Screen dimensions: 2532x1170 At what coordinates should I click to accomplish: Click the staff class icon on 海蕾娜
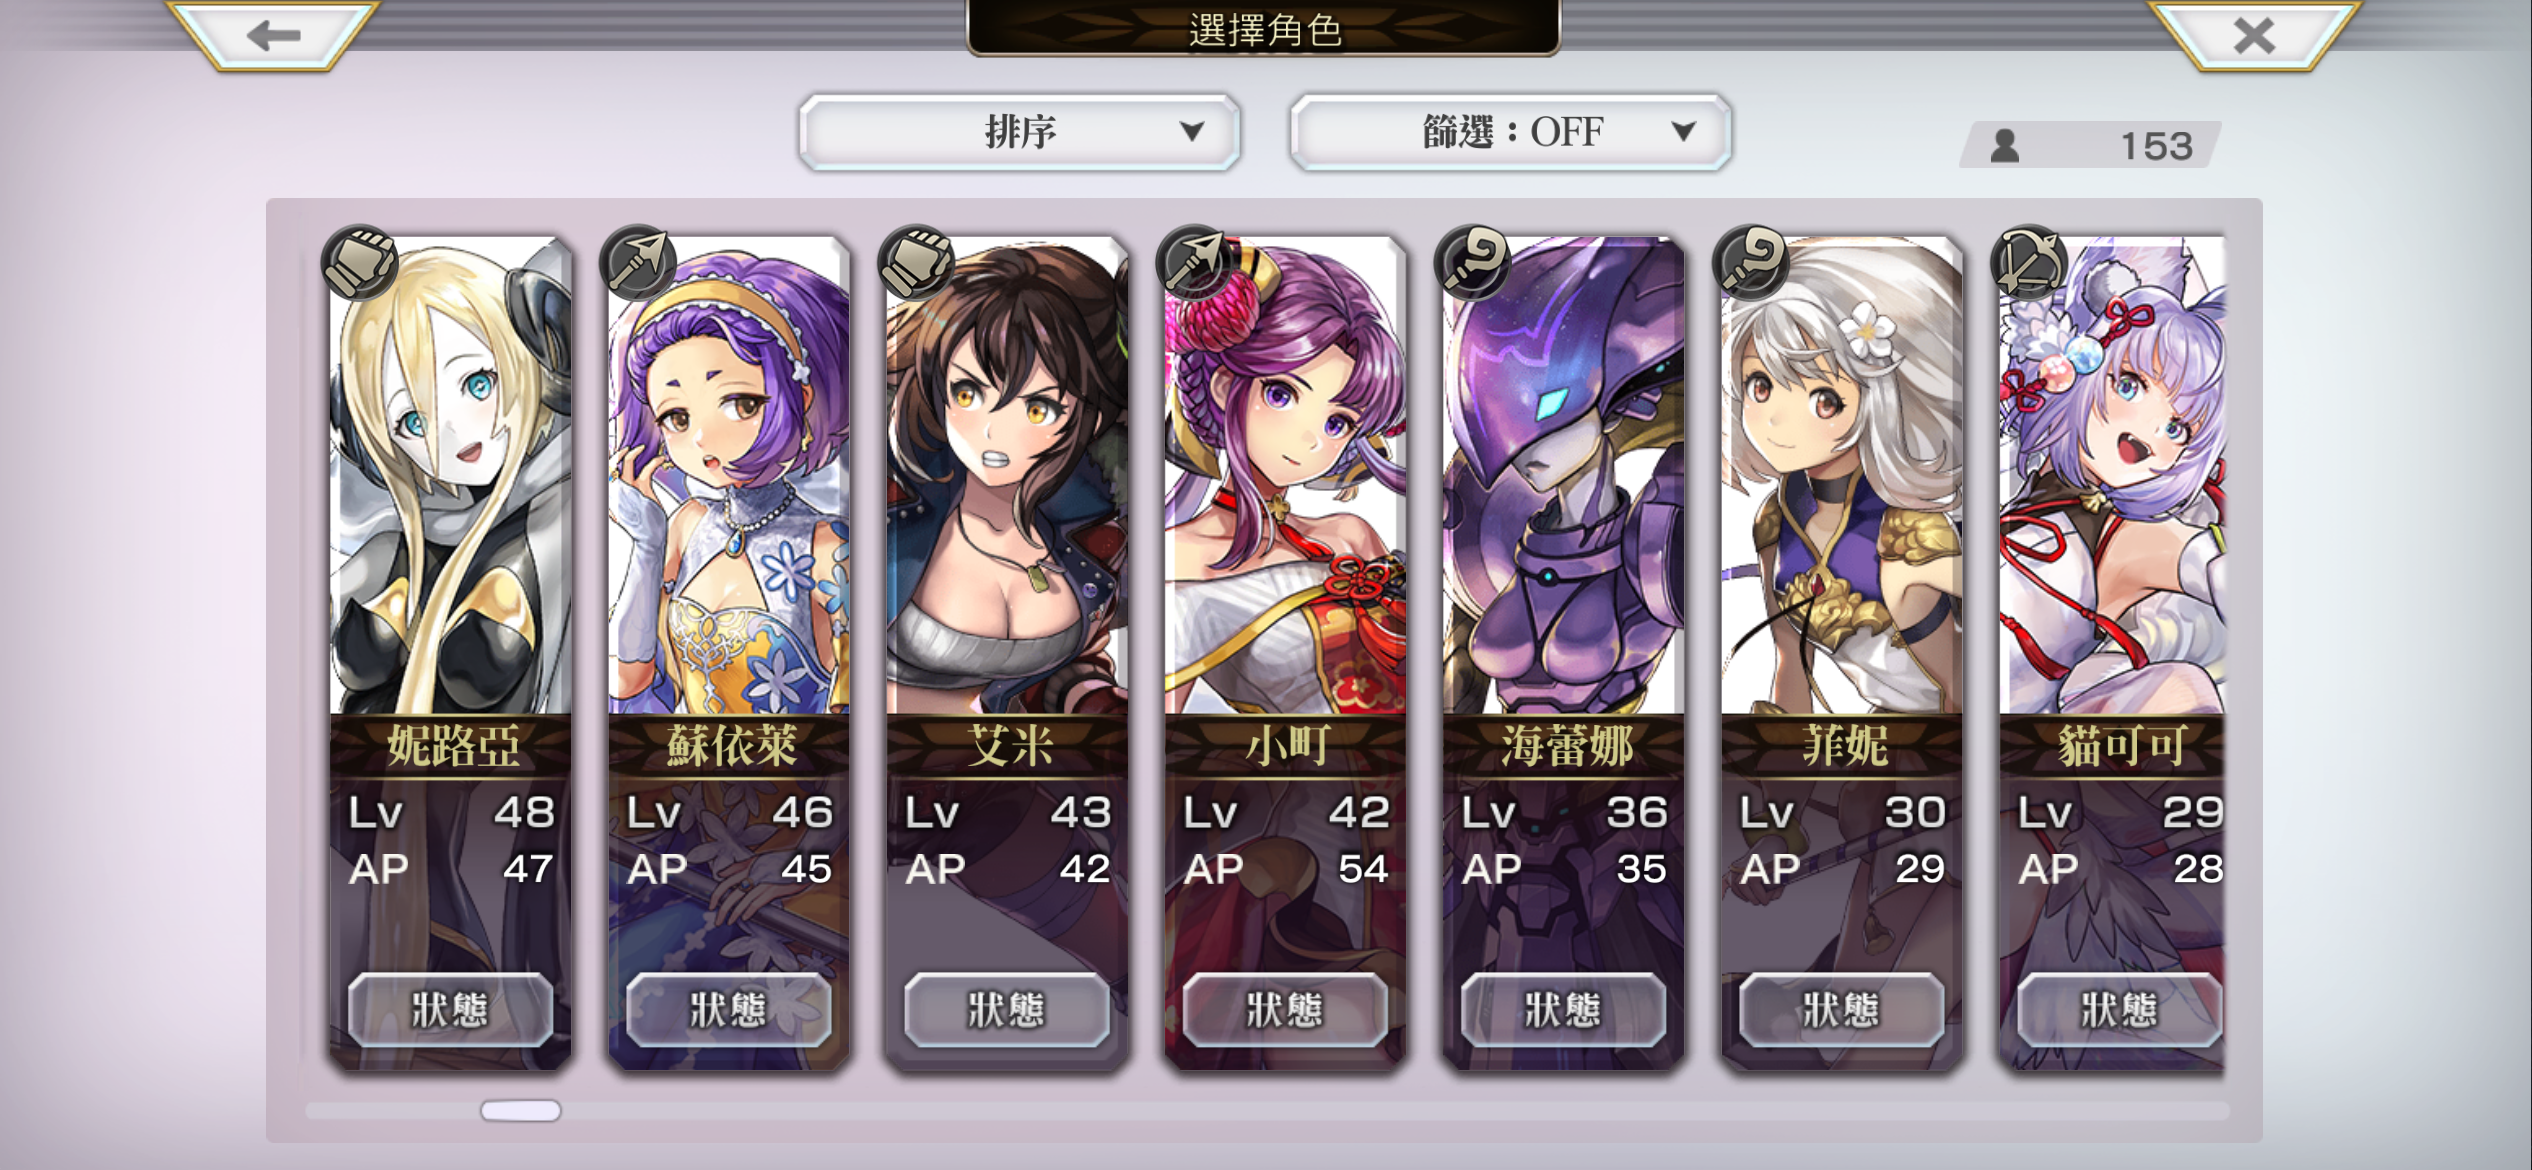point(1472,263)
